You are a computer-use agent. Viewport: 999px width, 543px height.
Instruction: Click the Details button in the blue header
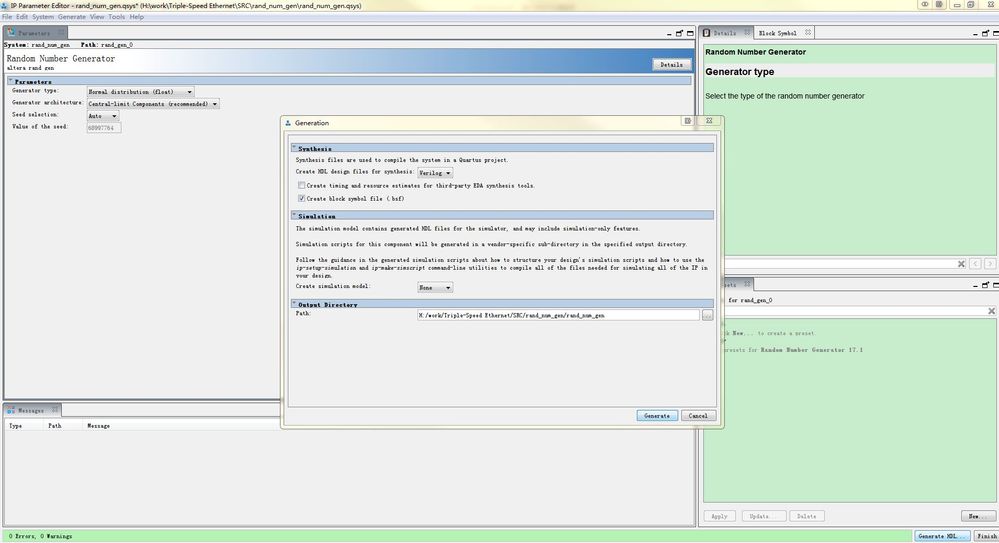[x=672, y=64]
